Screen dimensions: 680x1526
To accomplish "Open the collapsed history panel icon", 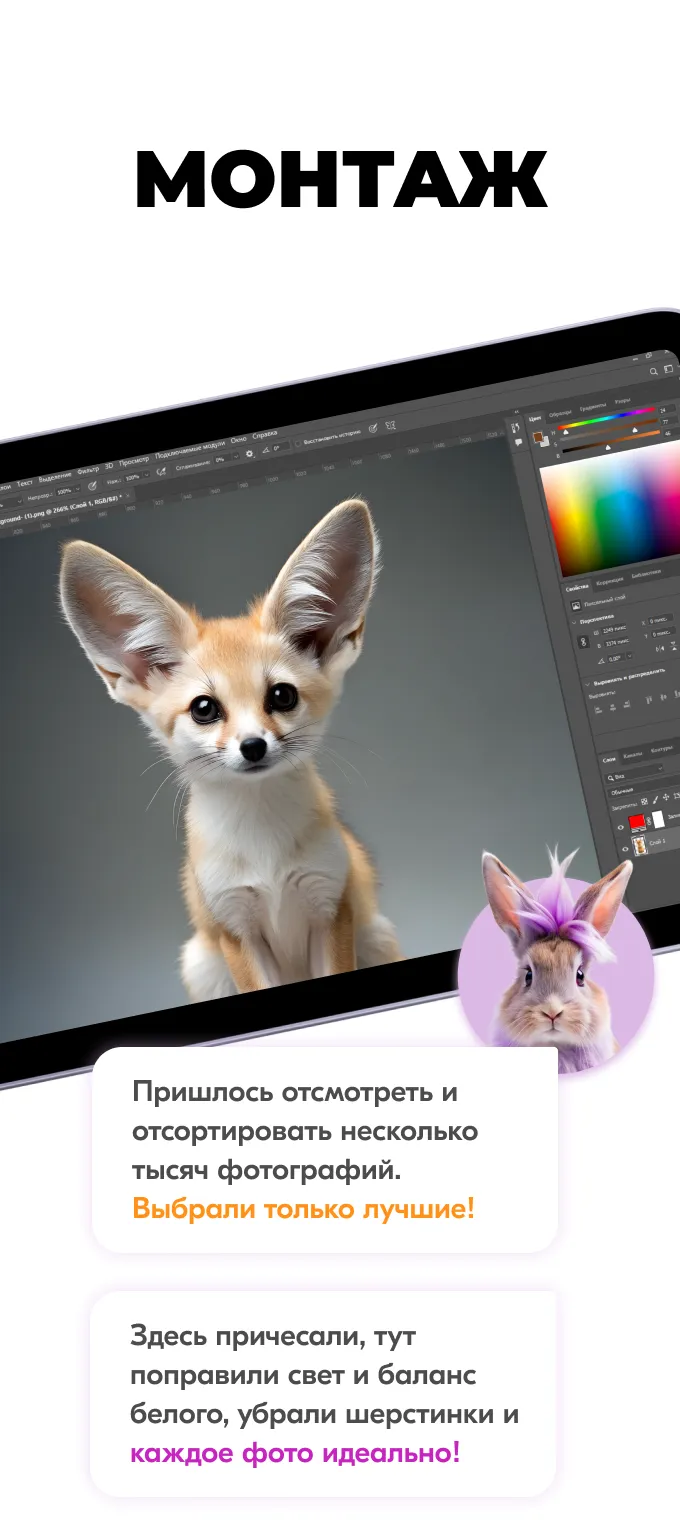I will (516, 427).
